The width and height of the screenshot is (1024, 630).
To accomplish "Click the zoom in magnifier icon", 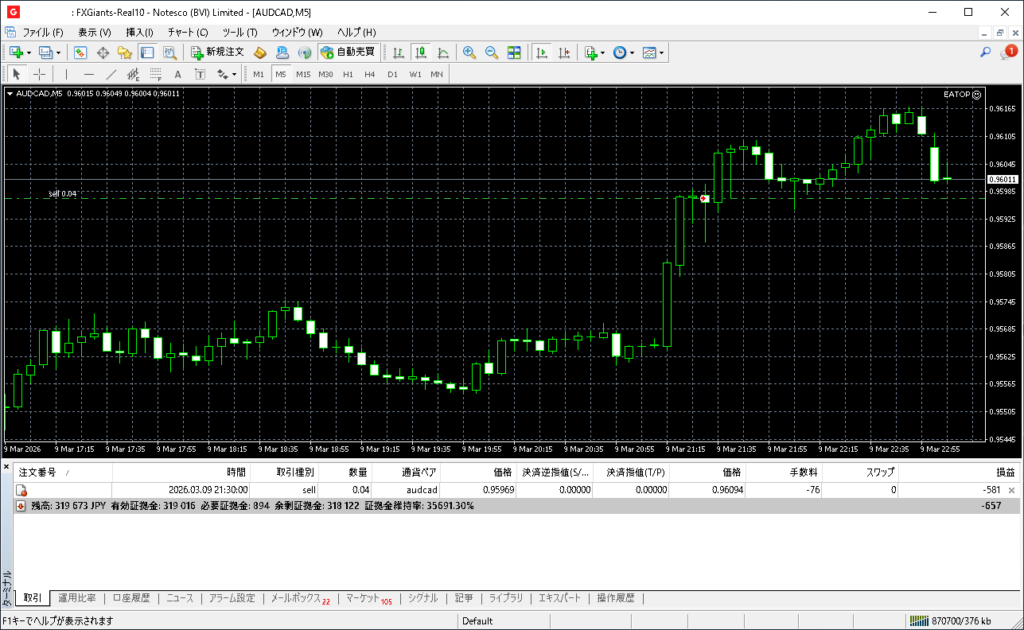I will coord(469,52).
